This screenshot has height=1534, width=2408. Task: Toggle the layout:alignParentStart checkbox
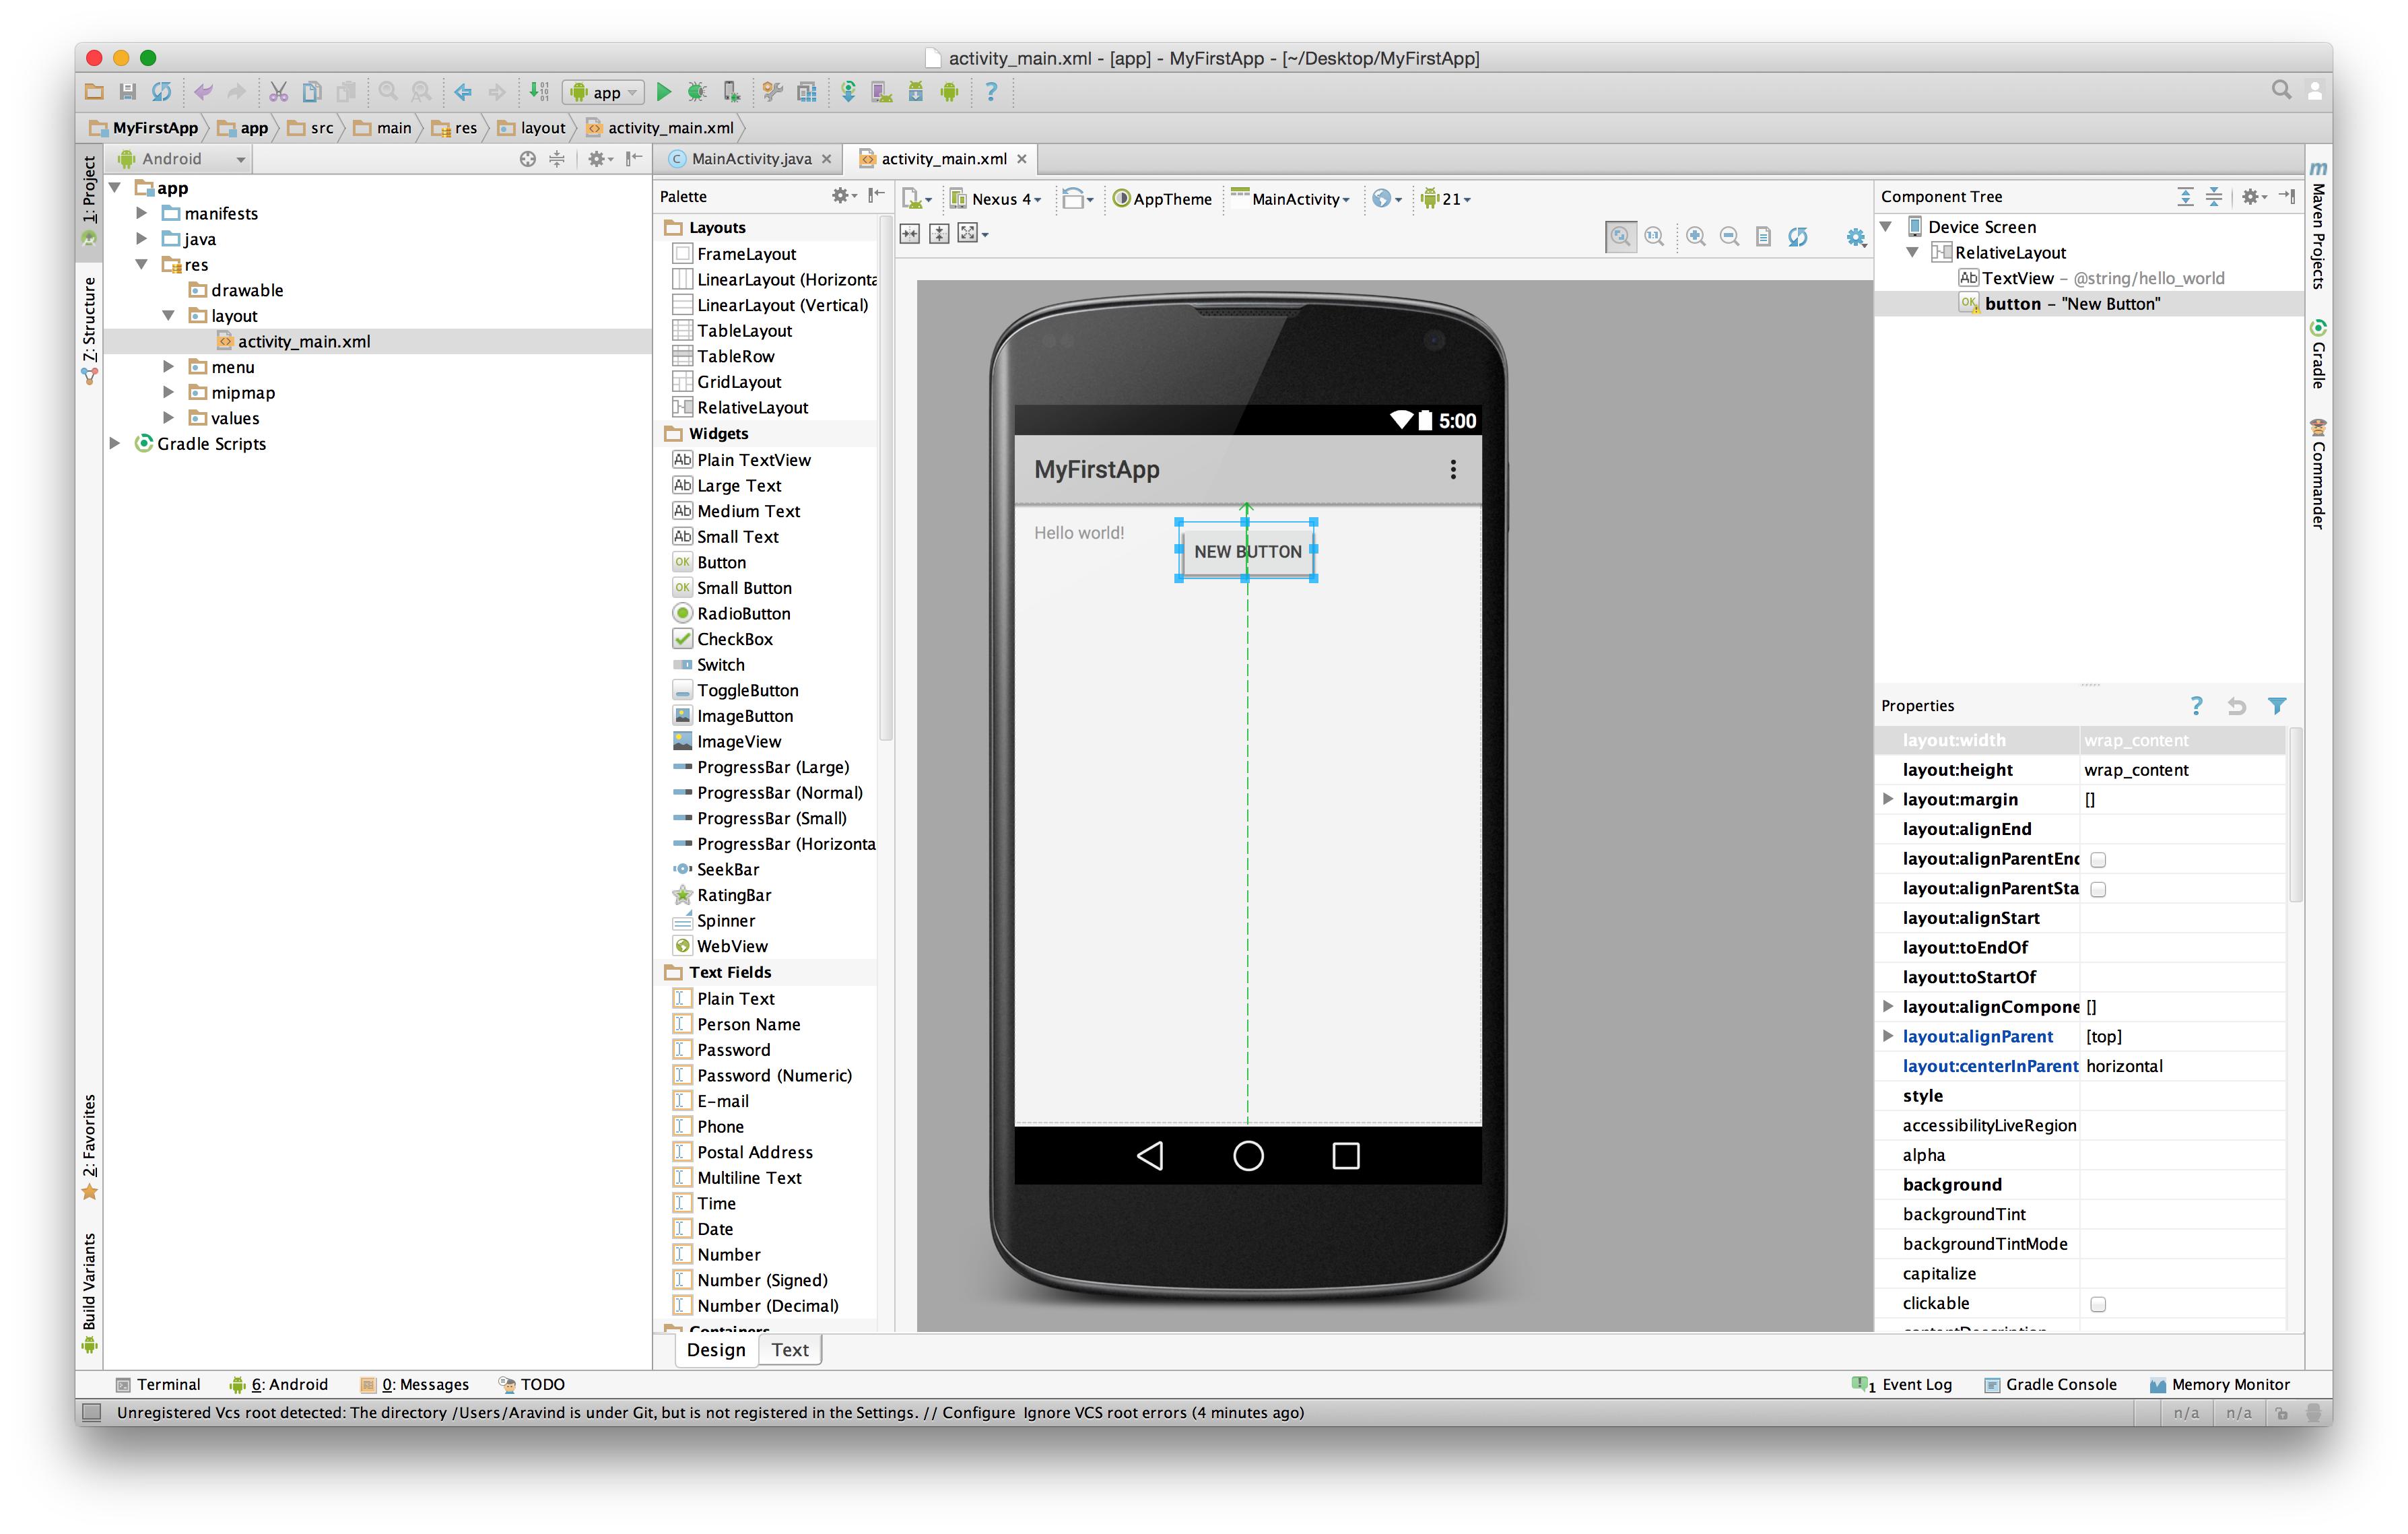tap(2098, 889)
